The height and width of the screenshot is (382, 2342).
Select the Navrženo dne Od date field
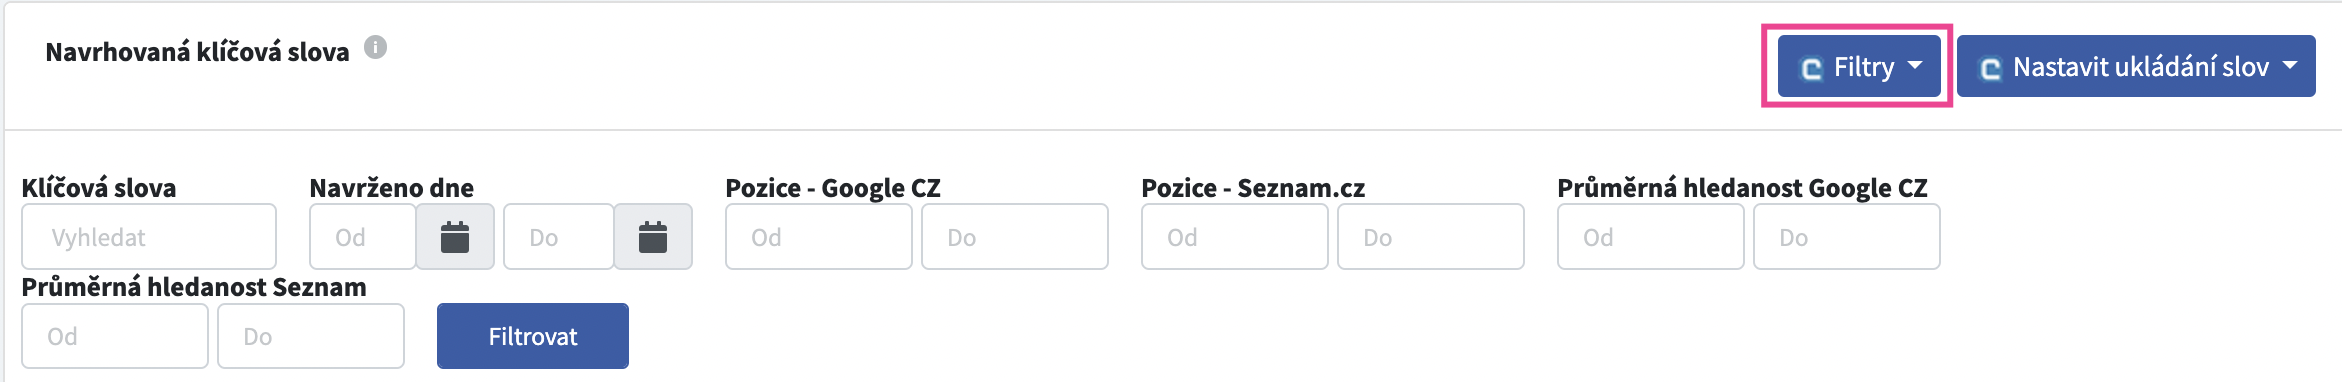pos(363,237)
